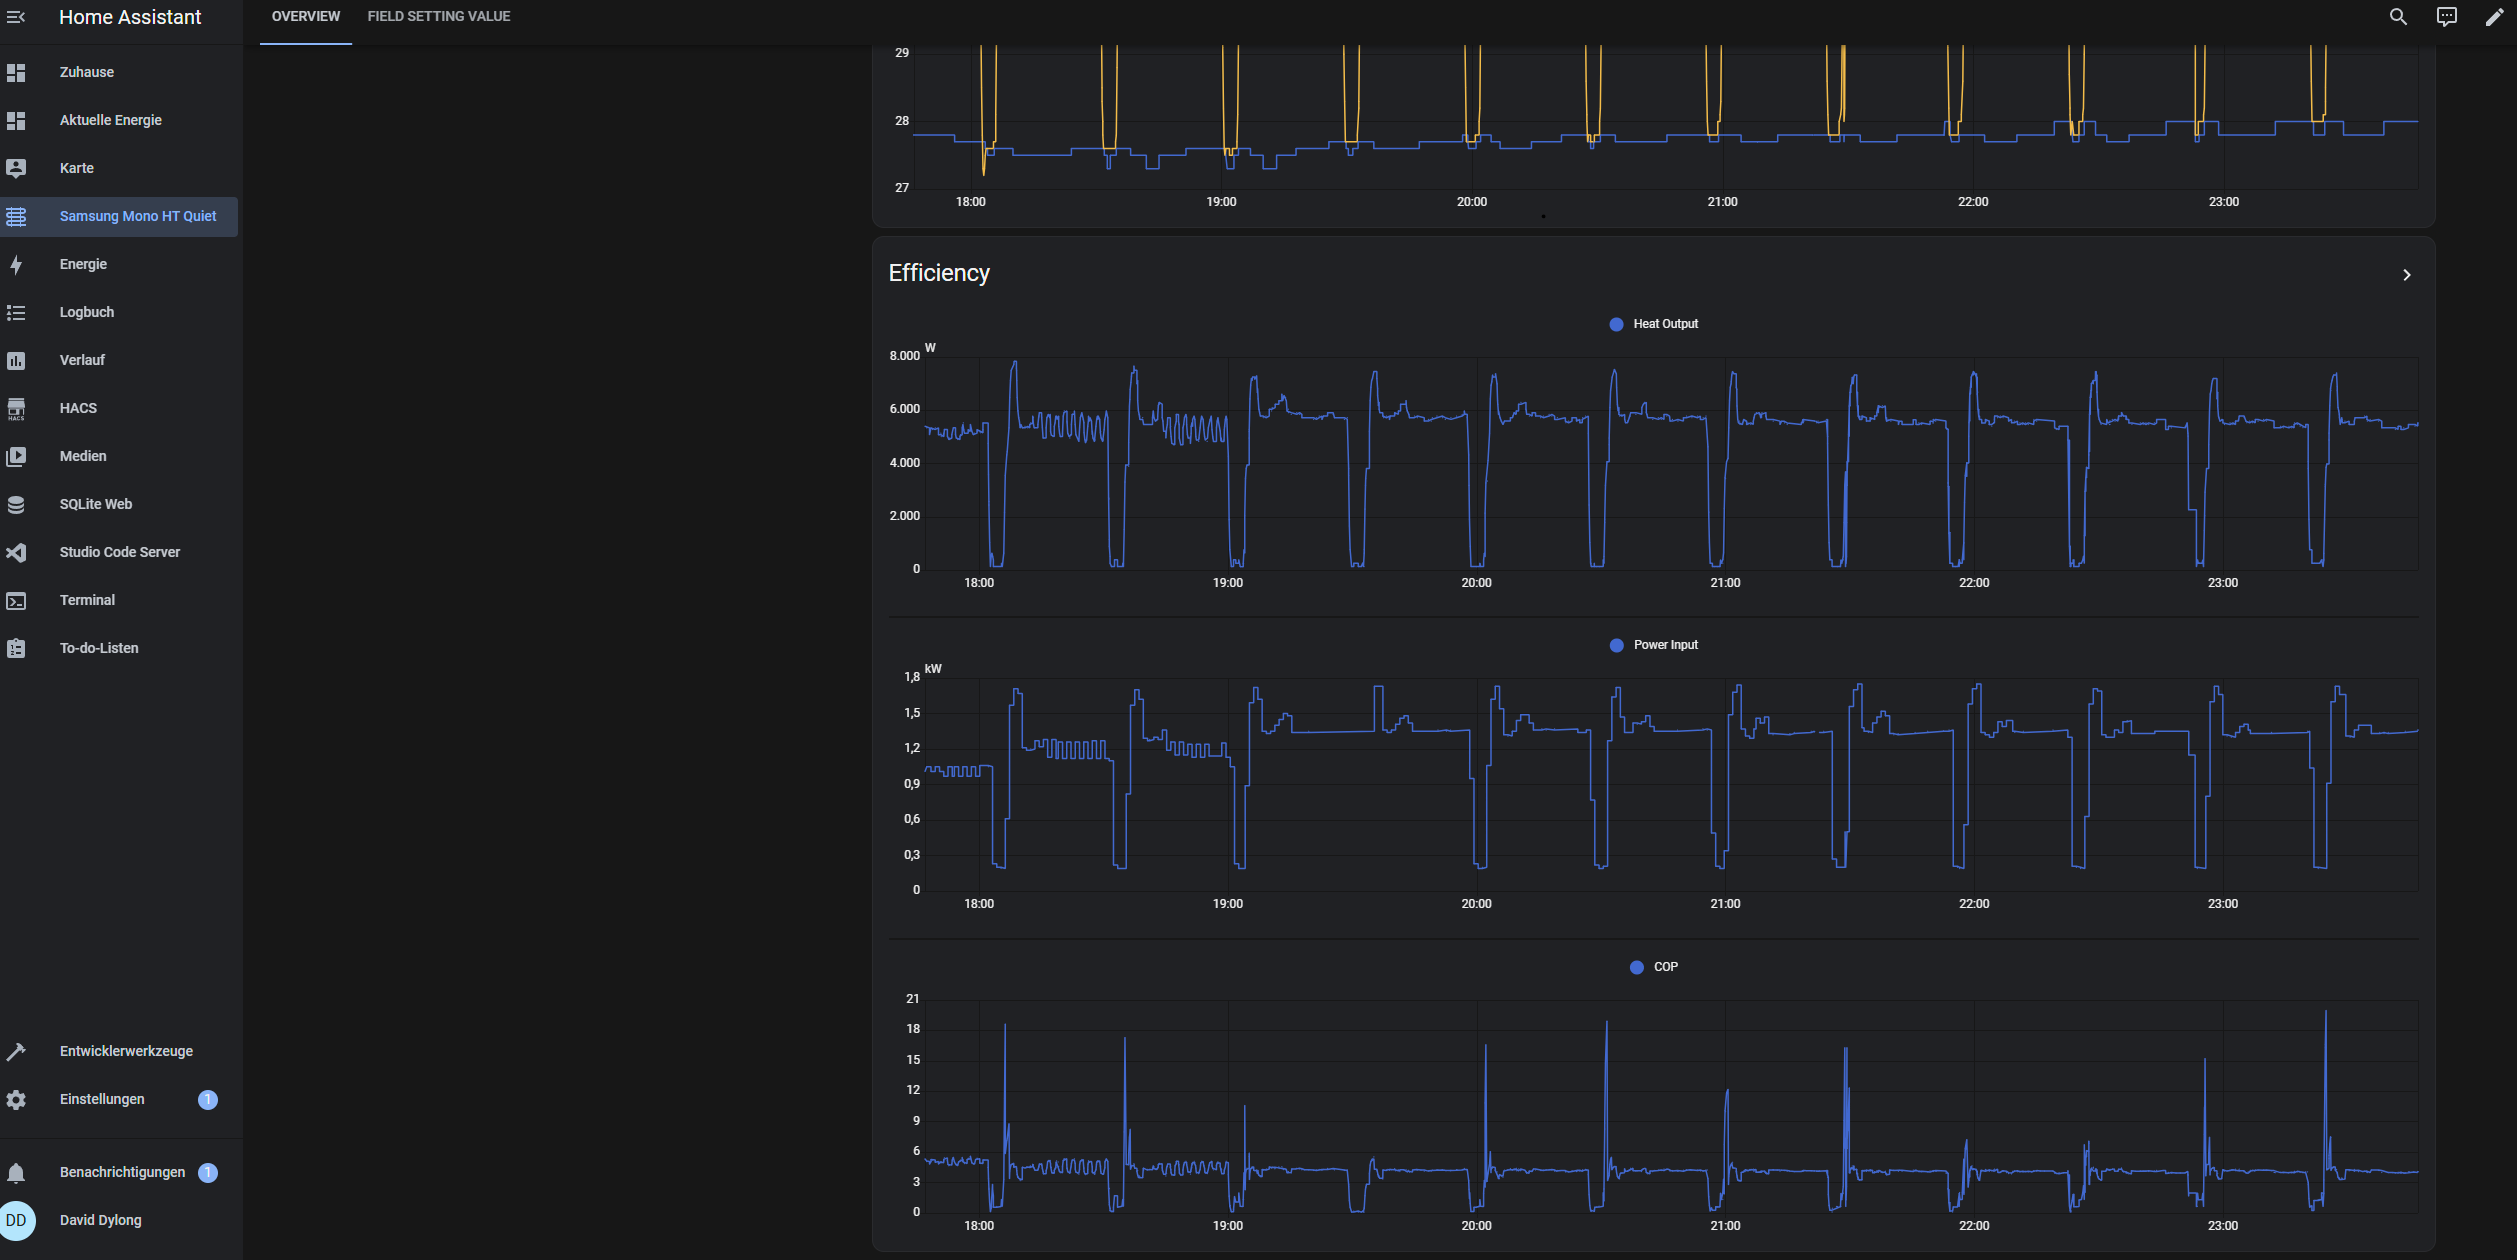2517x1260 pixels.
Task: Open the Energie sidebar item
Action: (x=83, y=264)
